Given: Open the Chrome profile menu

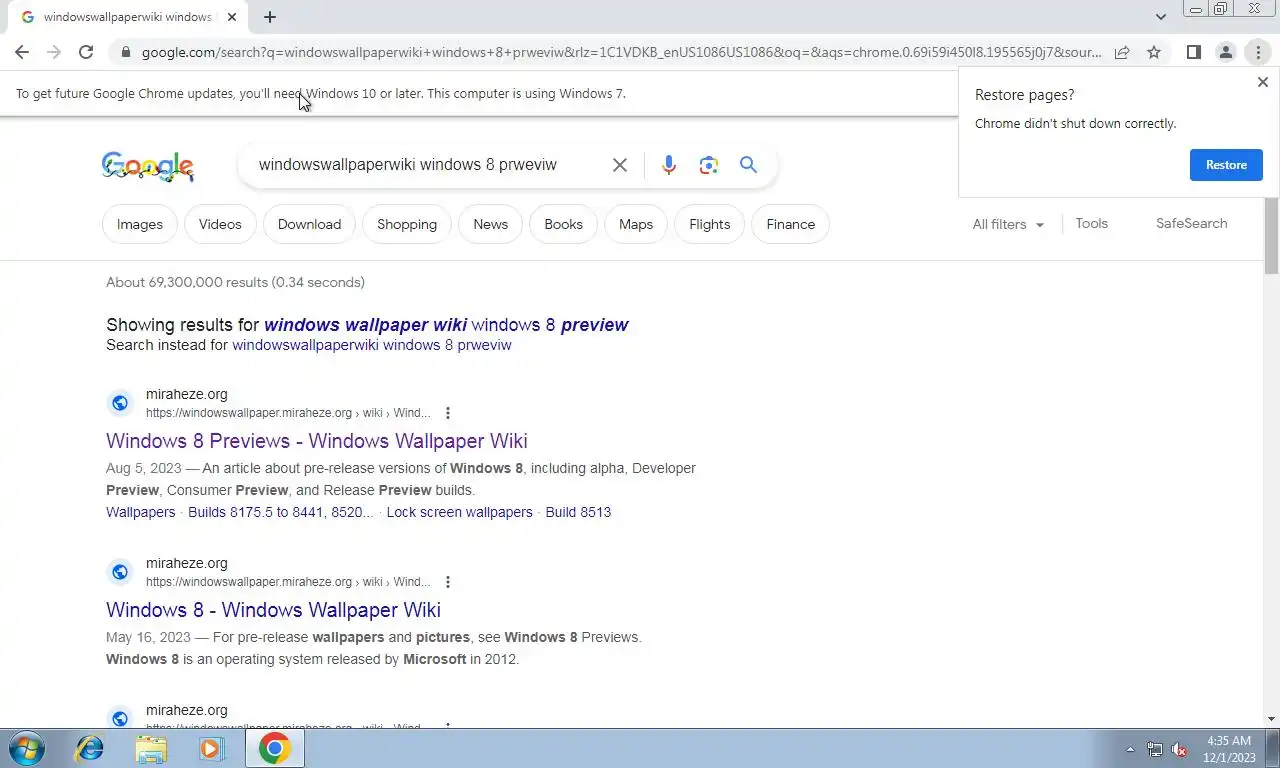Looking at the screenshot, I should click(1225, 52).
